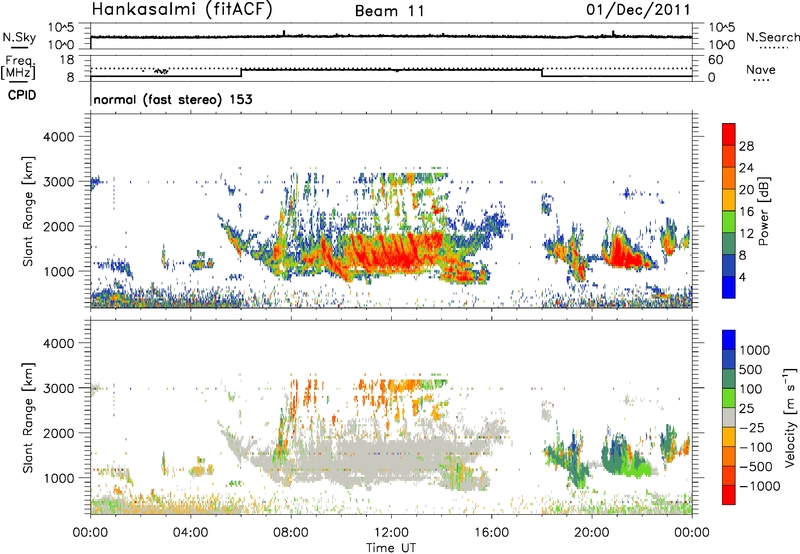The width and height of the screenshot is (800, 554).
Task: Click the 'Freq. [MHz]' label
Action: coord(19,68)
